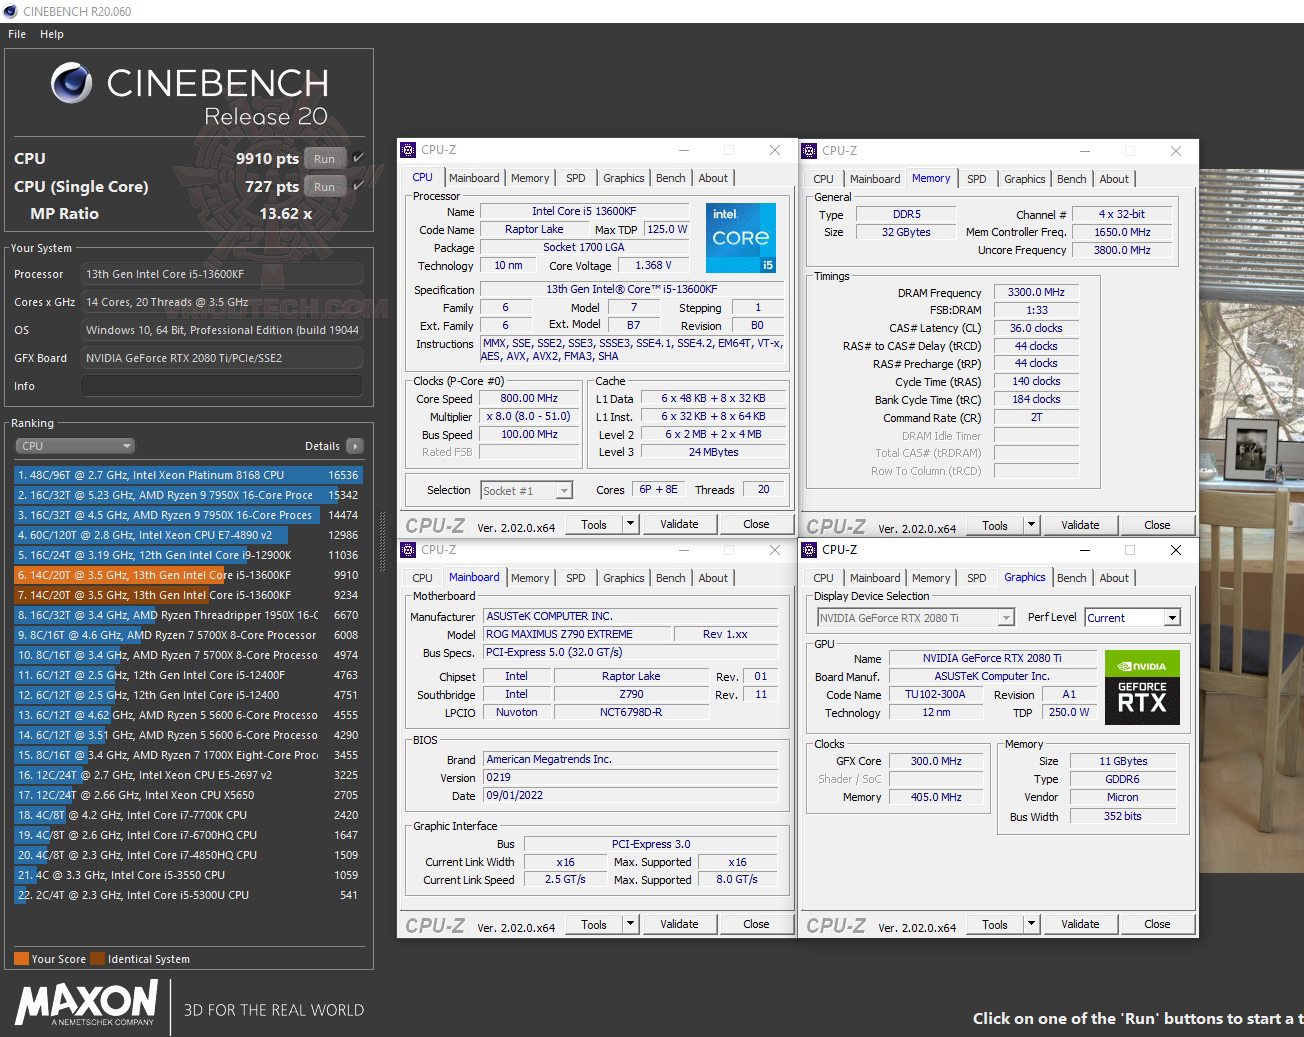
Task: Minimize the CPU-Z Graphics window
Action: (x=1085, y=550)
